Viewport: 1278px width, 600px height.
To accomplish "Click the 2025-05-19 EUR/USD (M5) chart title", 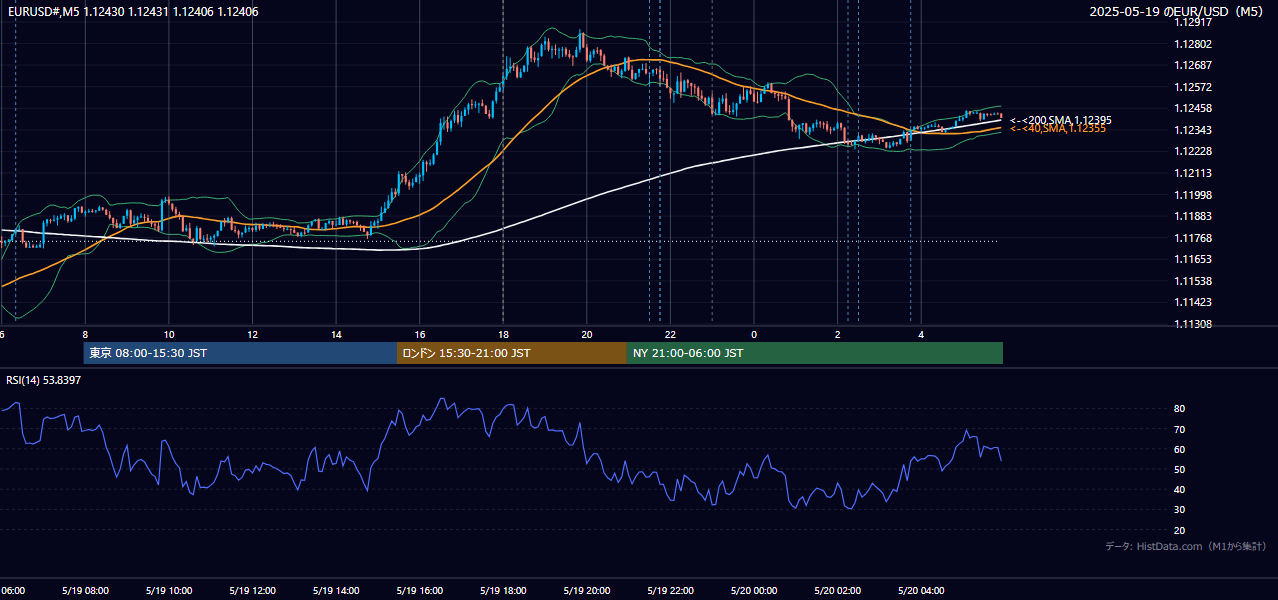I will point(1178,11).
